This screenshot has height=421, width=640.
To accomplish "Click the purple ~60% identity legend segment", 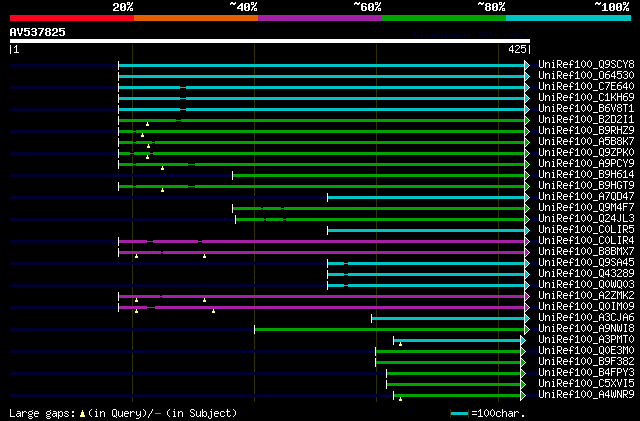I will (320, 18).
